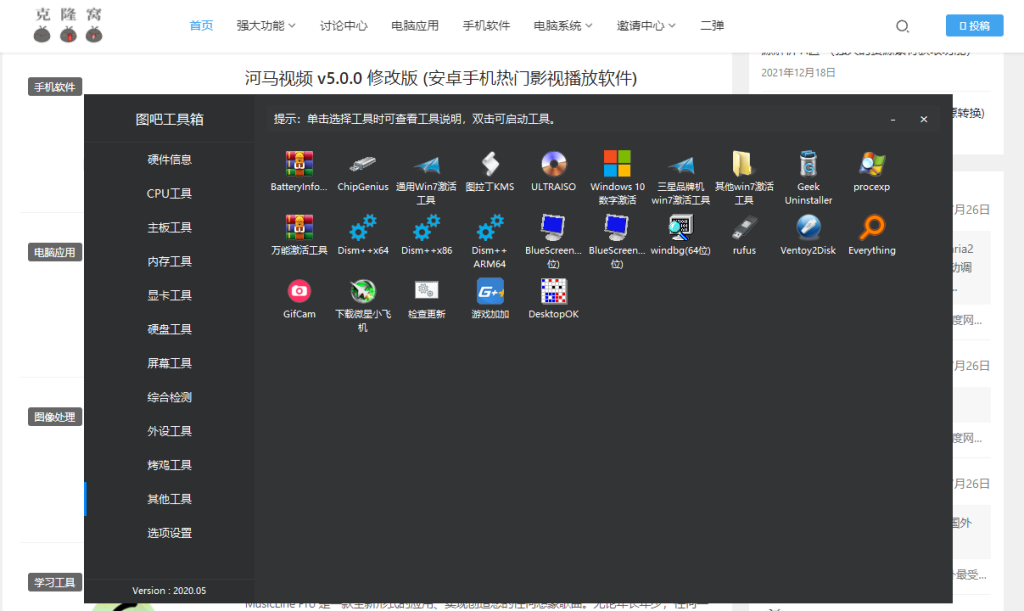Select the GifCam icon

(299, 291)
